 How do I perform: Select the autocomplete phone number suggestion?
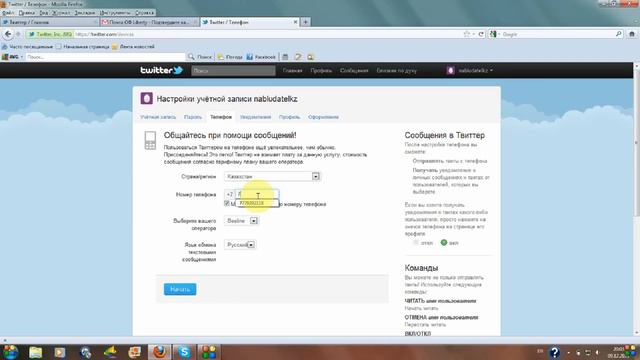click(257, 203)
